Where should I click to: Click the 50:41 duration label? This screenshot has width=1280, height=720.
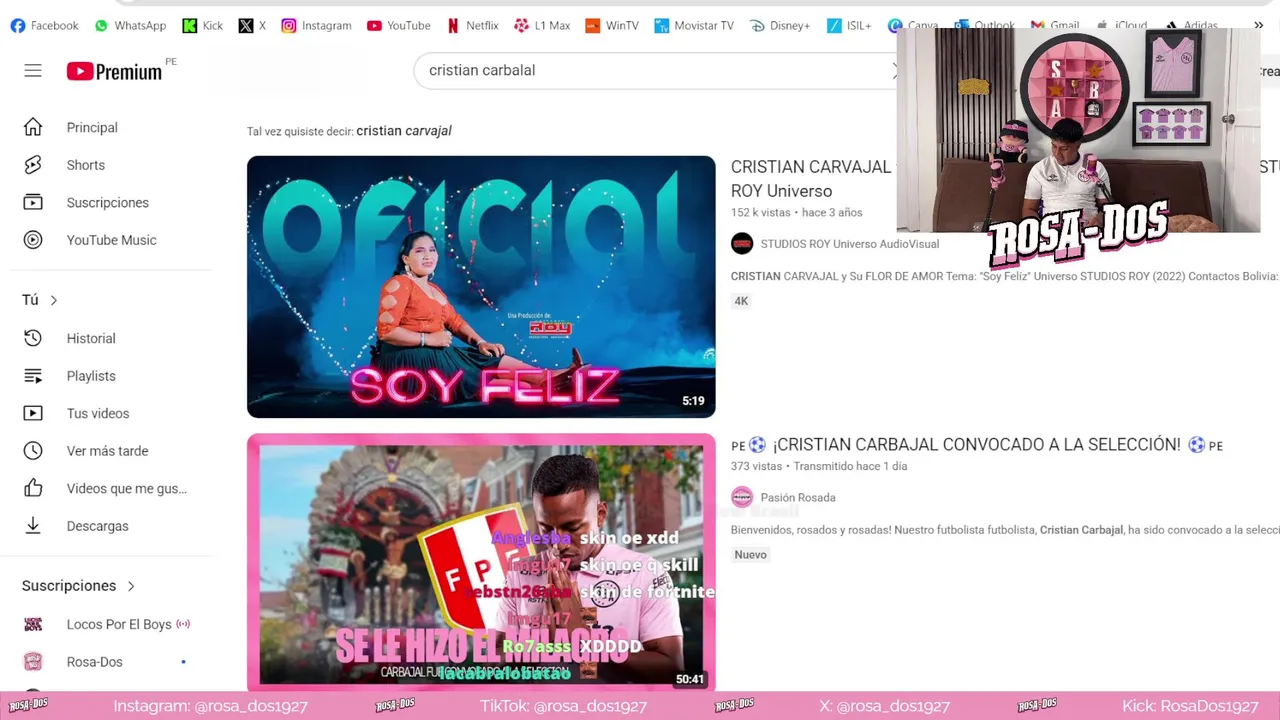[690, 679]
